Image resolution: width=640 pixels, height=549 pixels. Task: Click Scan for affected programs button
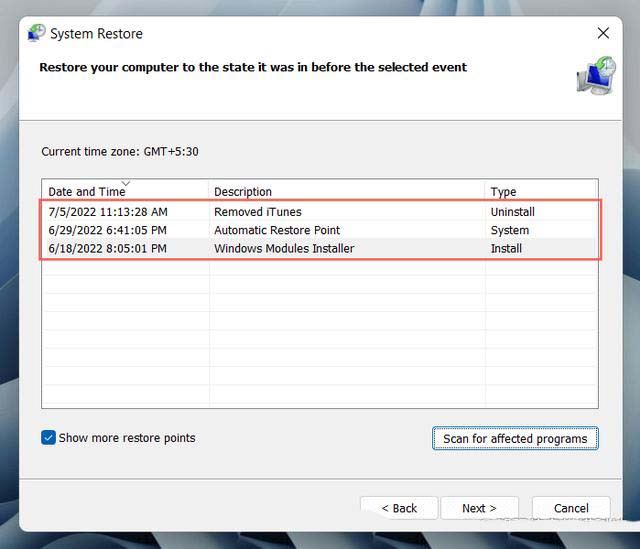tap(515, 439)
